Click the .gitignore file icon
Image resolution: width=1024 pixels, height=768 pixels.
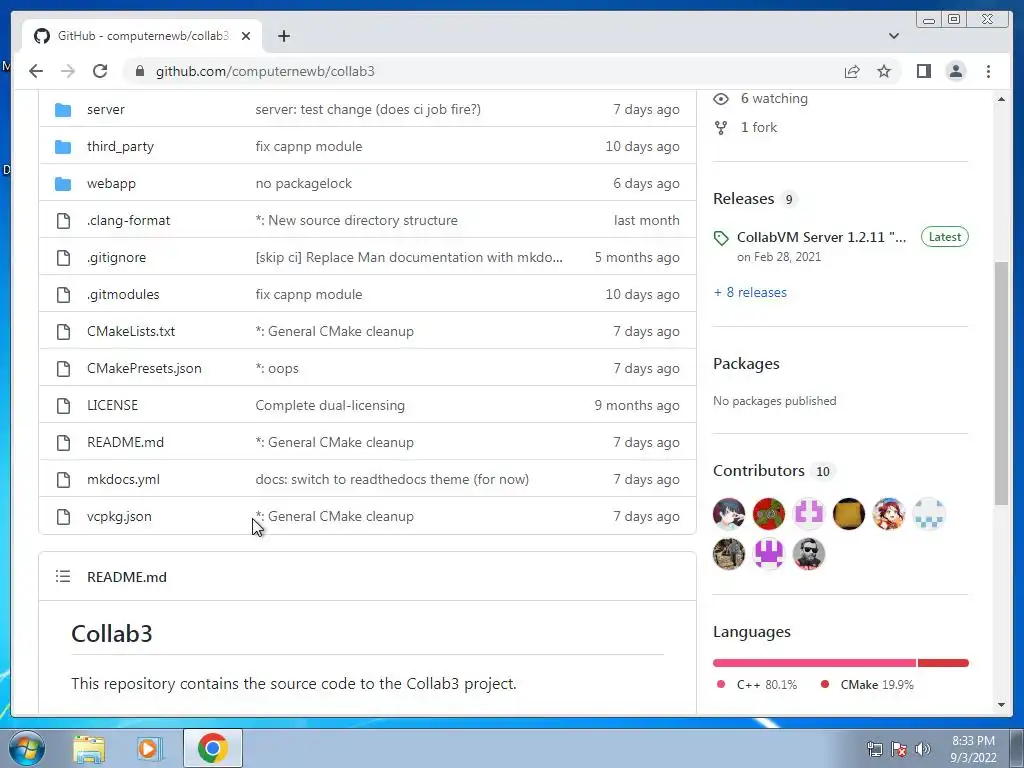coord(63,258)
